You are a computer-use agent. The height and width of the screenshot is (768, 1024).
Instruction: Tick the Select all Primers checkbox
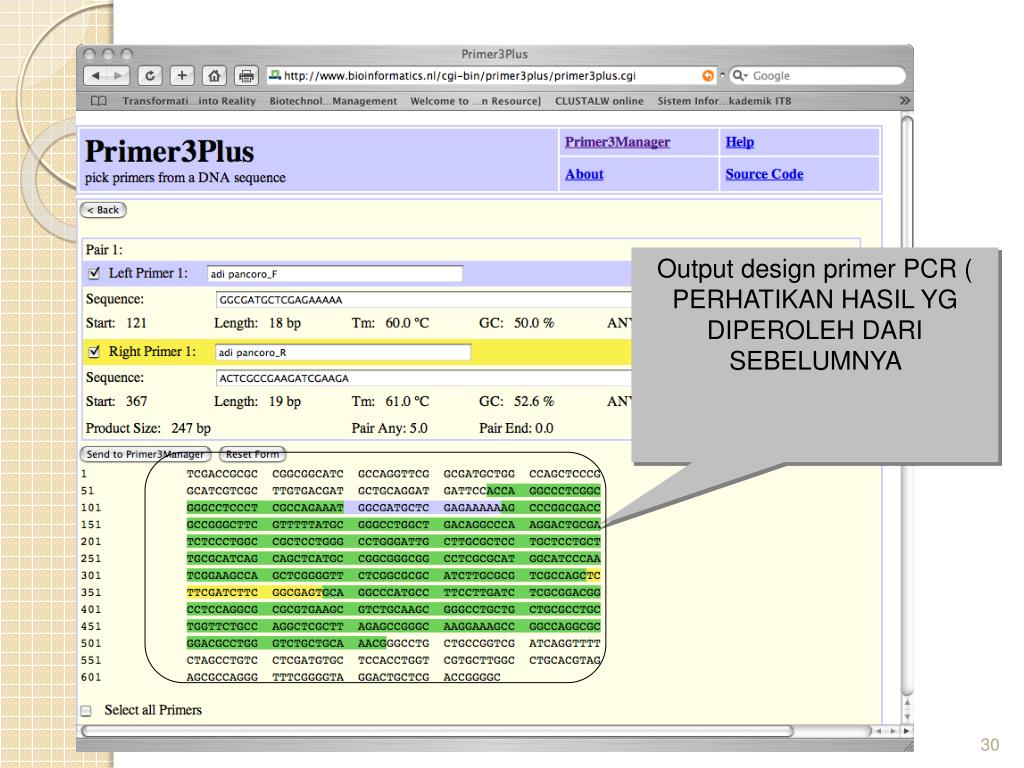tap(86, 711)
